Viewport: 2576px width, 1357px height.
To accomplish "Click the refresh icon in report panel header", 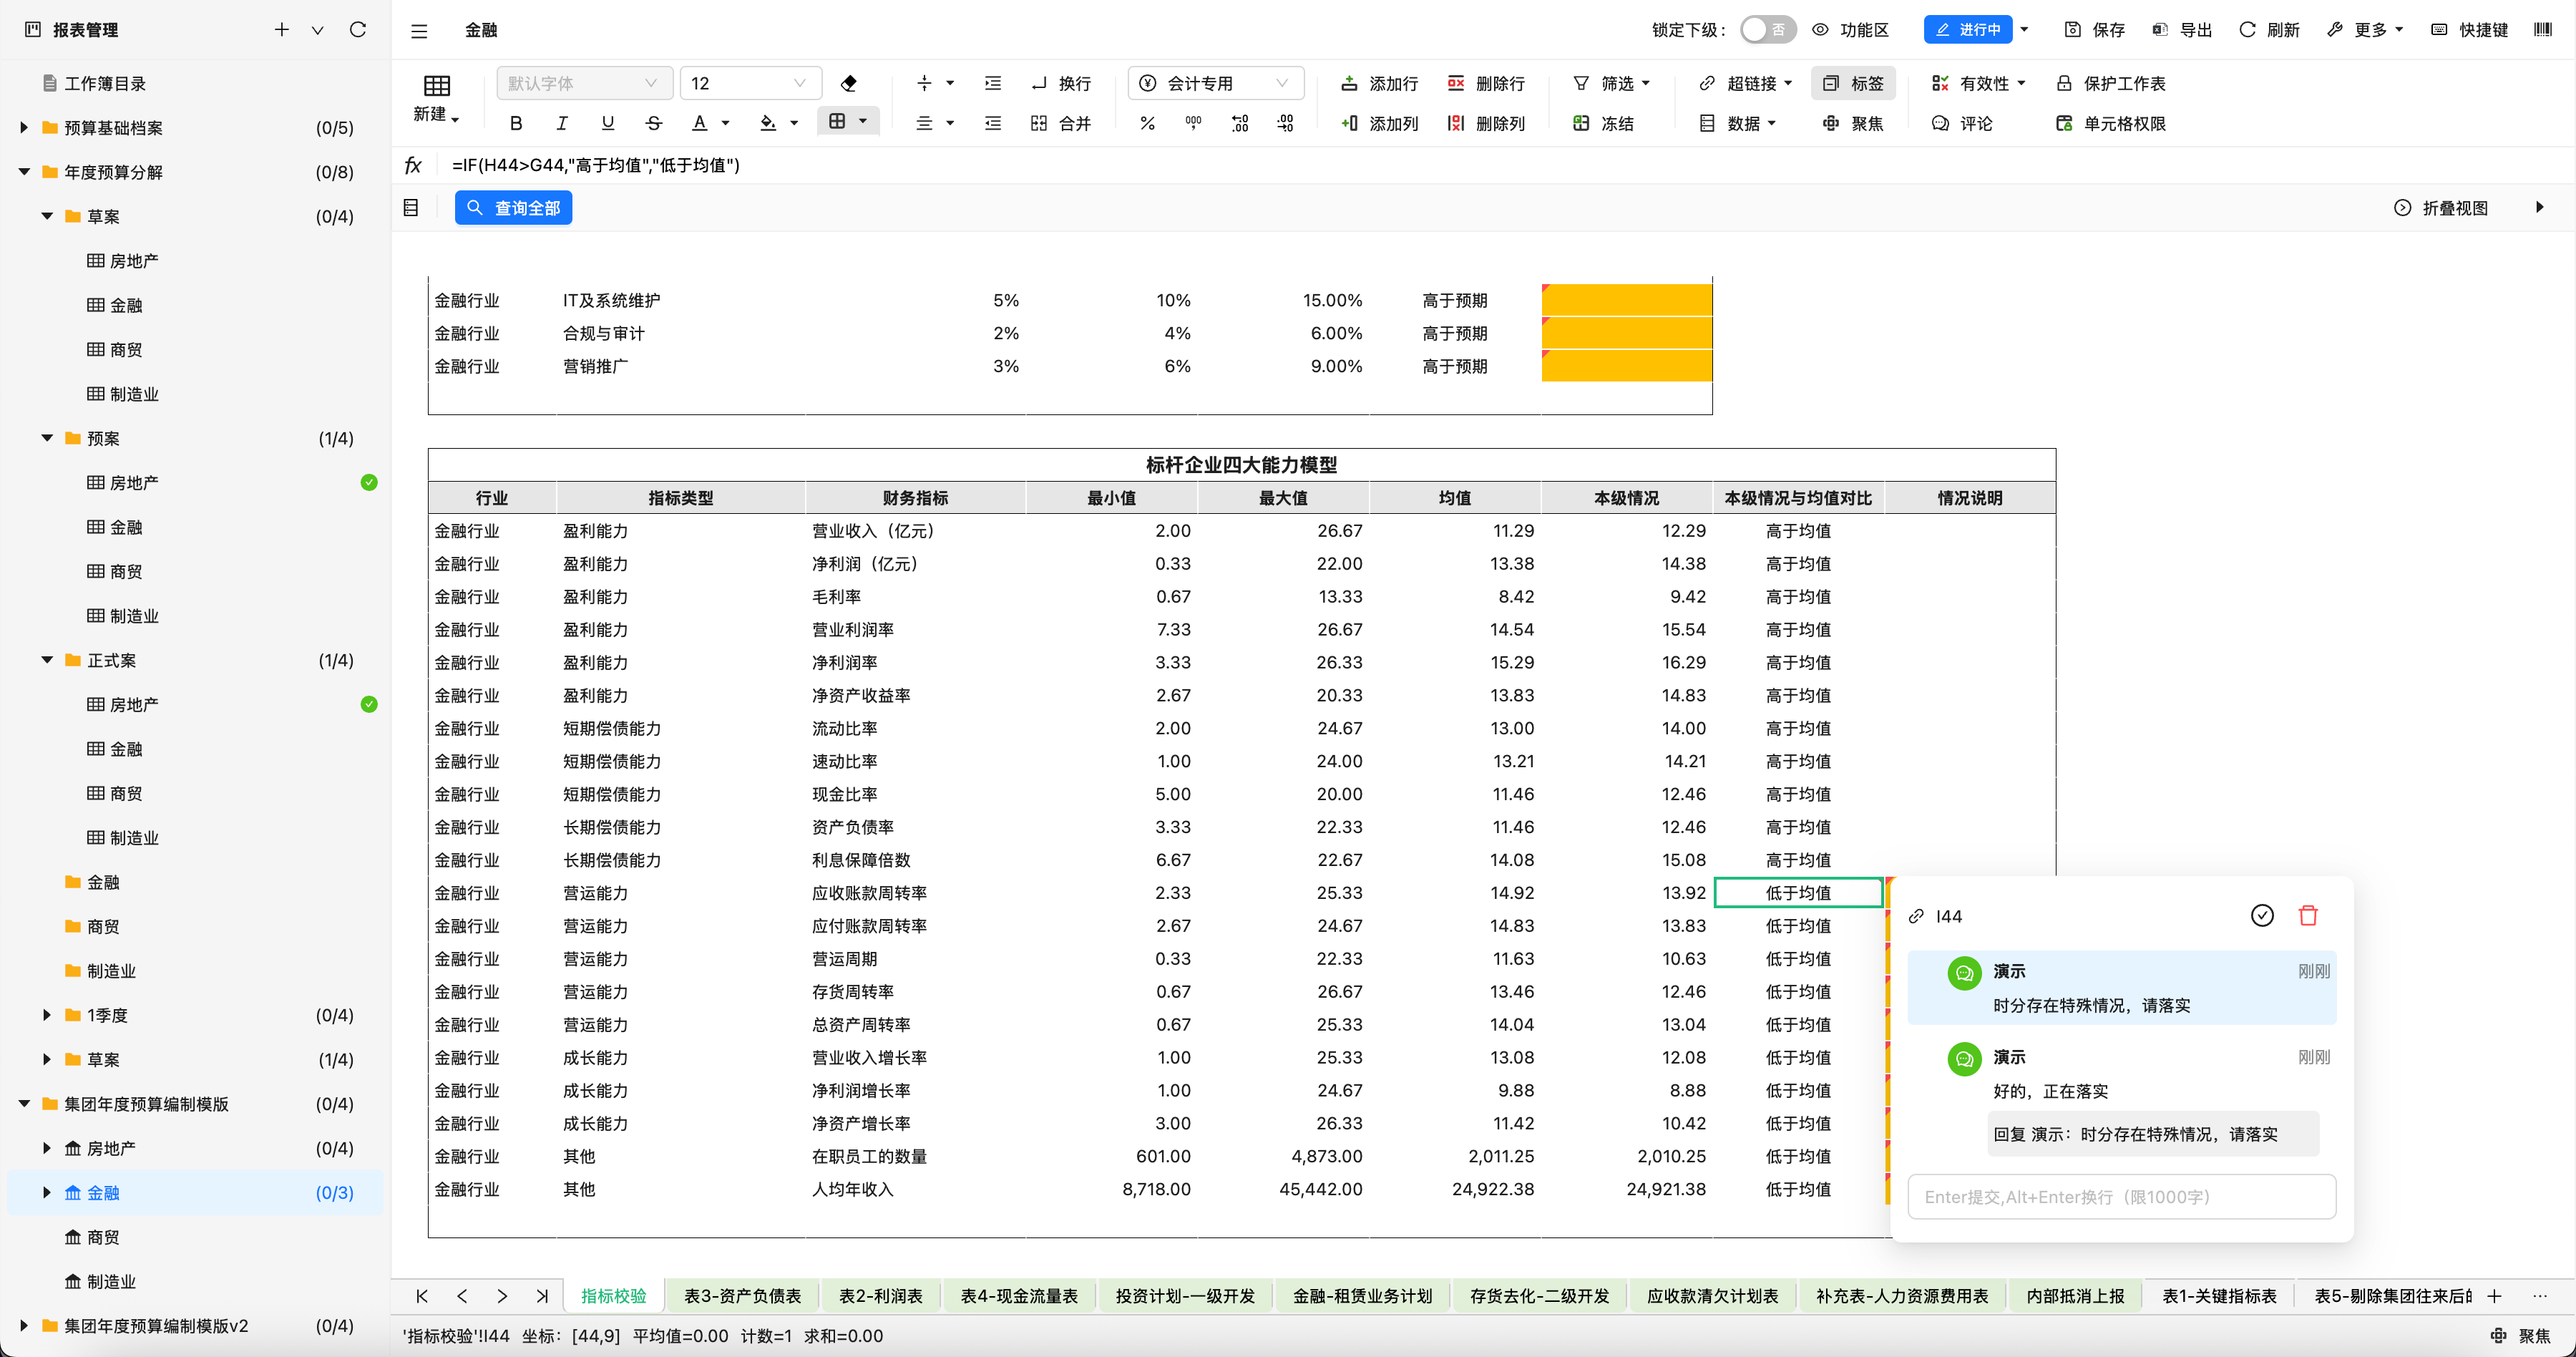I will point(358,30).
